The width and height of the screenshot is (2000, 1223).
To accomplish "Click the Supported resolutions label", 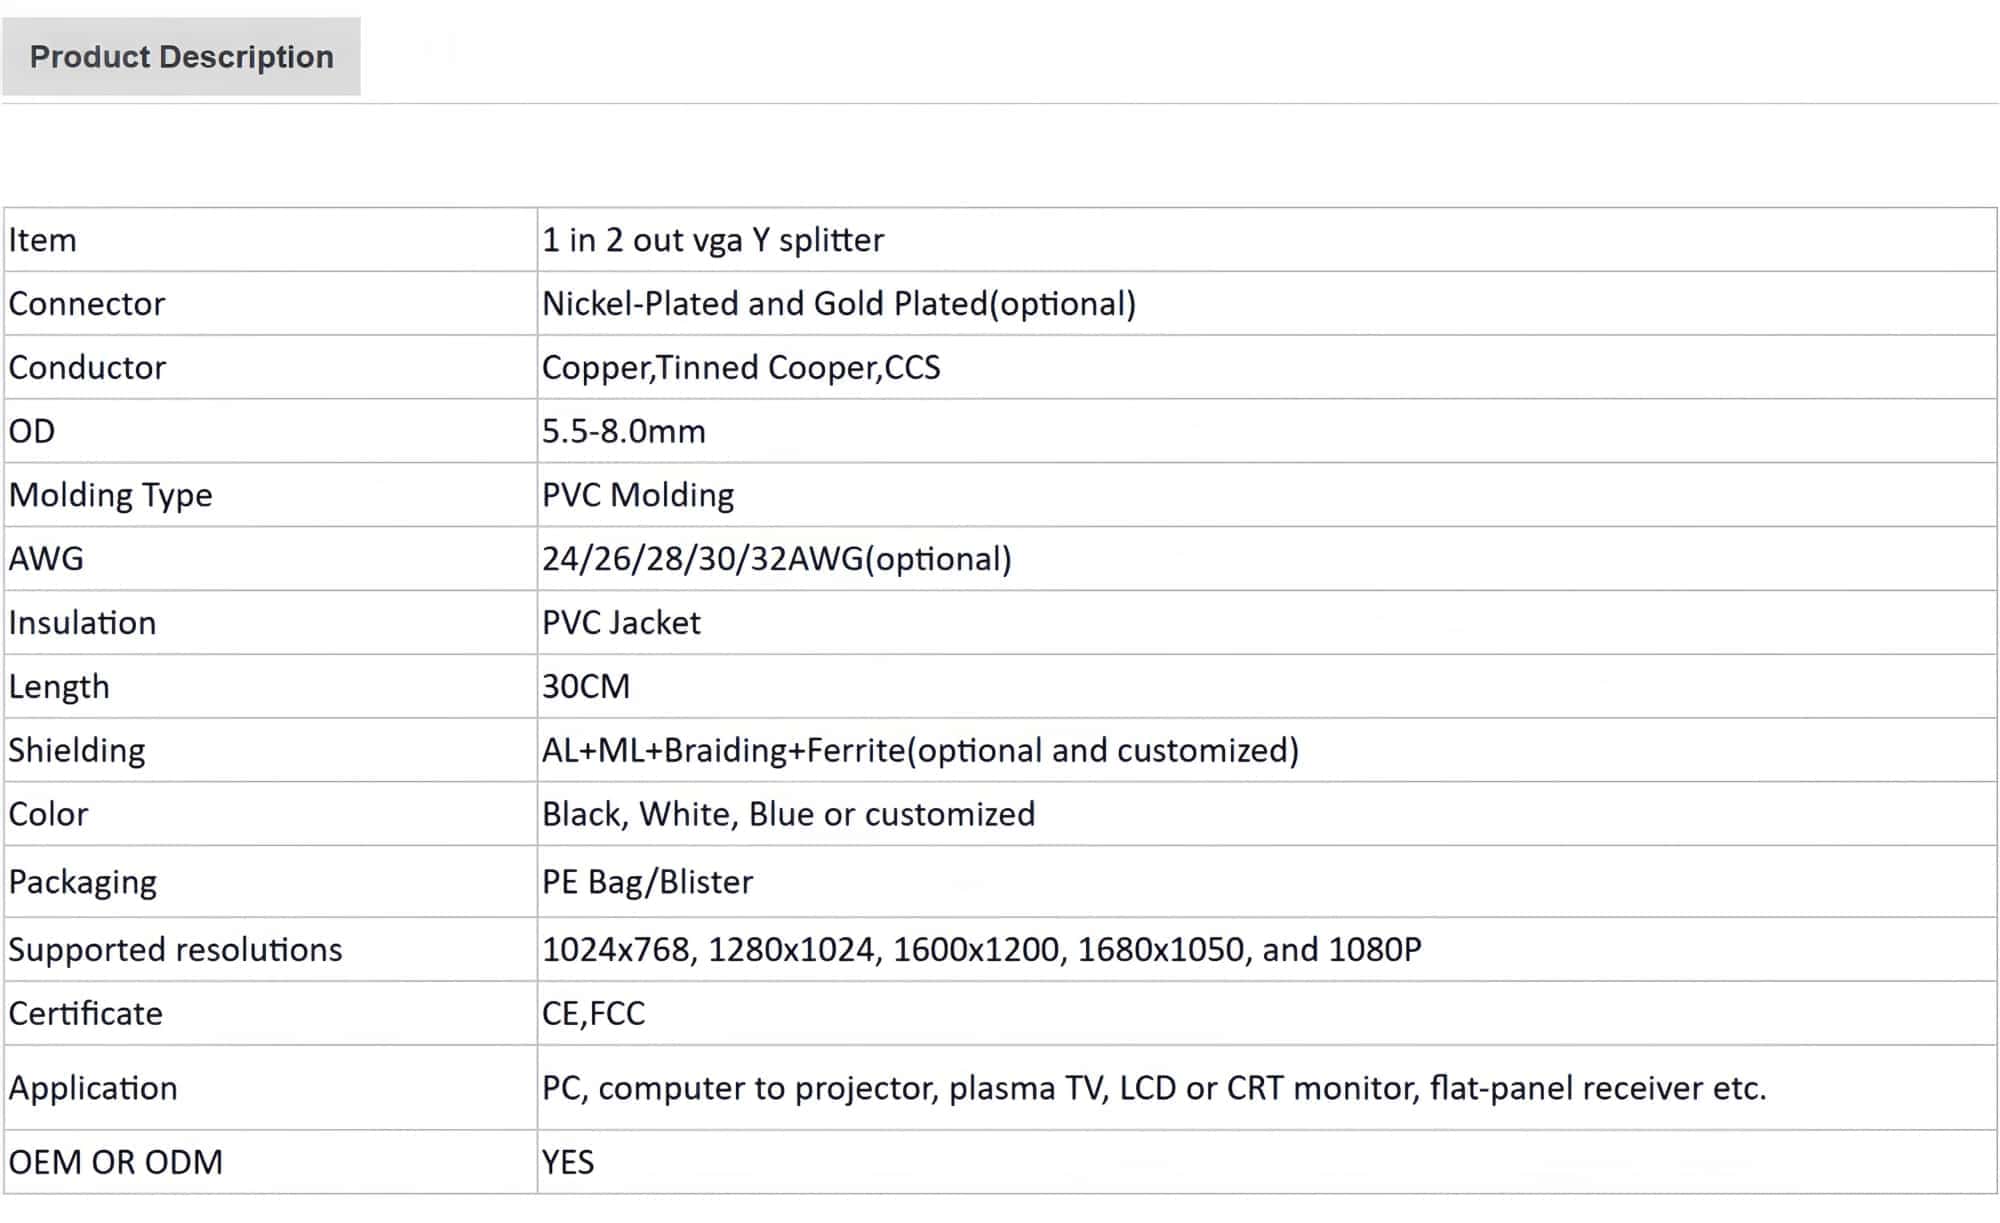I will [x=175, y=950].
